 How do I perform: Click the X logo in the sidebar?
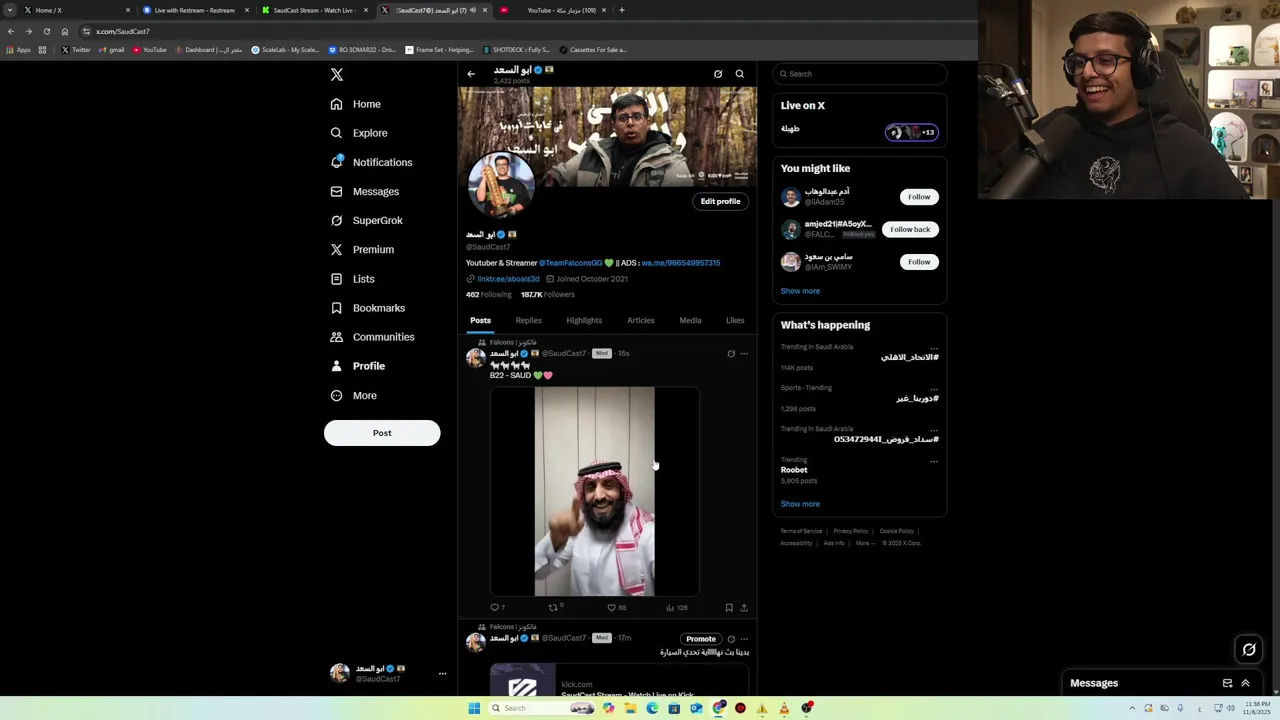pyautogui.click(x=337, y=75)
